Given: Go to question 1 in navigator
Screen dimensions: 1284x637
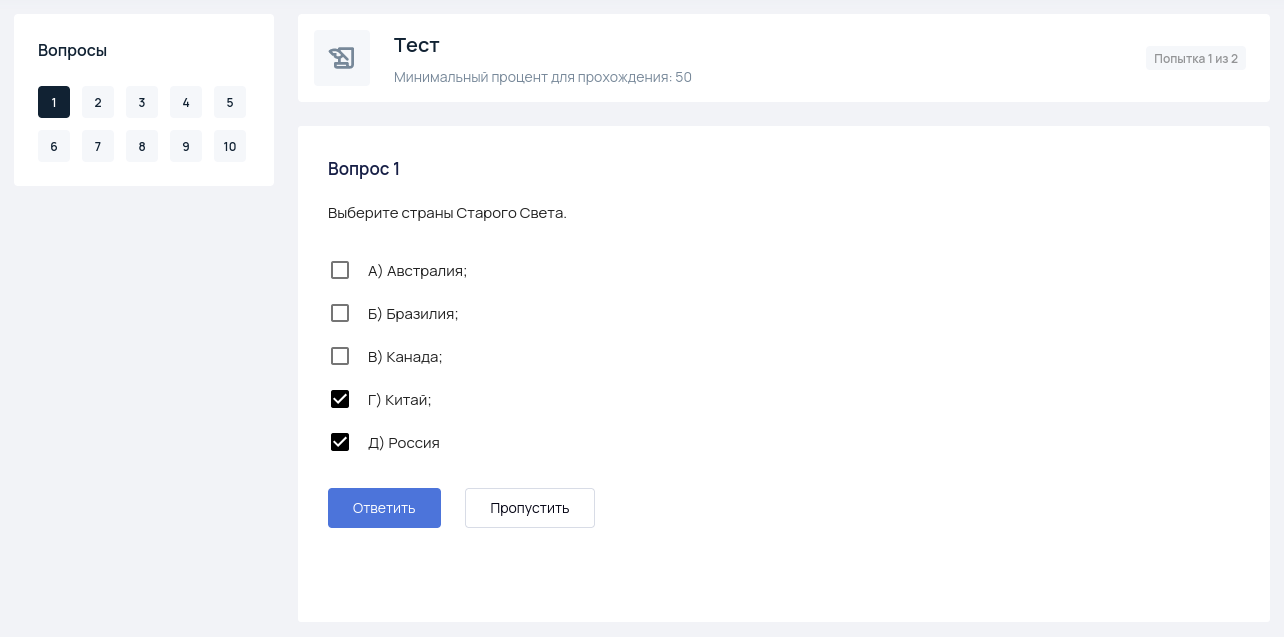Looking at the screenshot, I should pyautogui.click(x=54, y=102).
